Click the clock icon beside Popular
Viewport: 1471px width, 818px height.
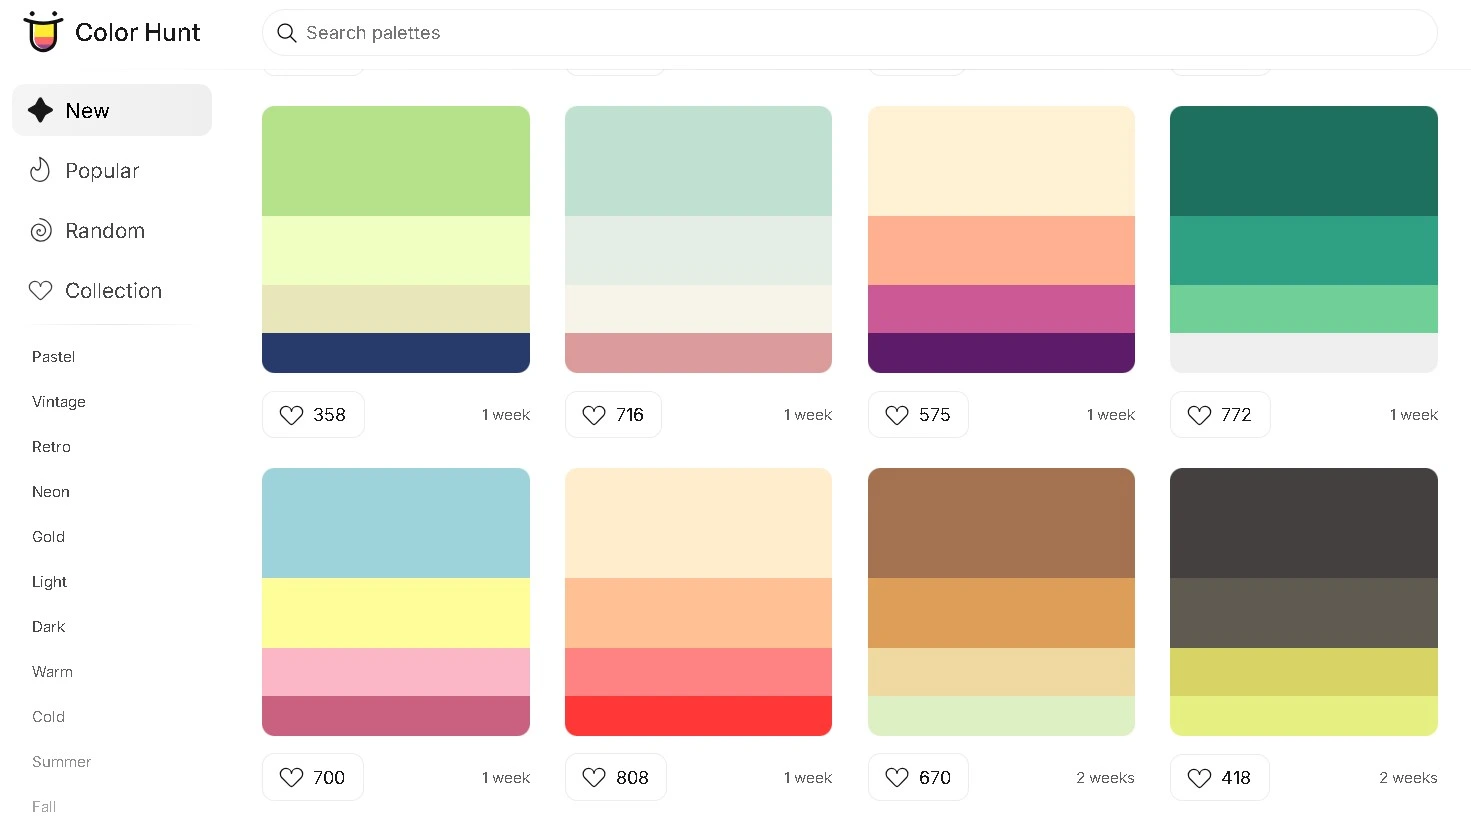[40, 170]
